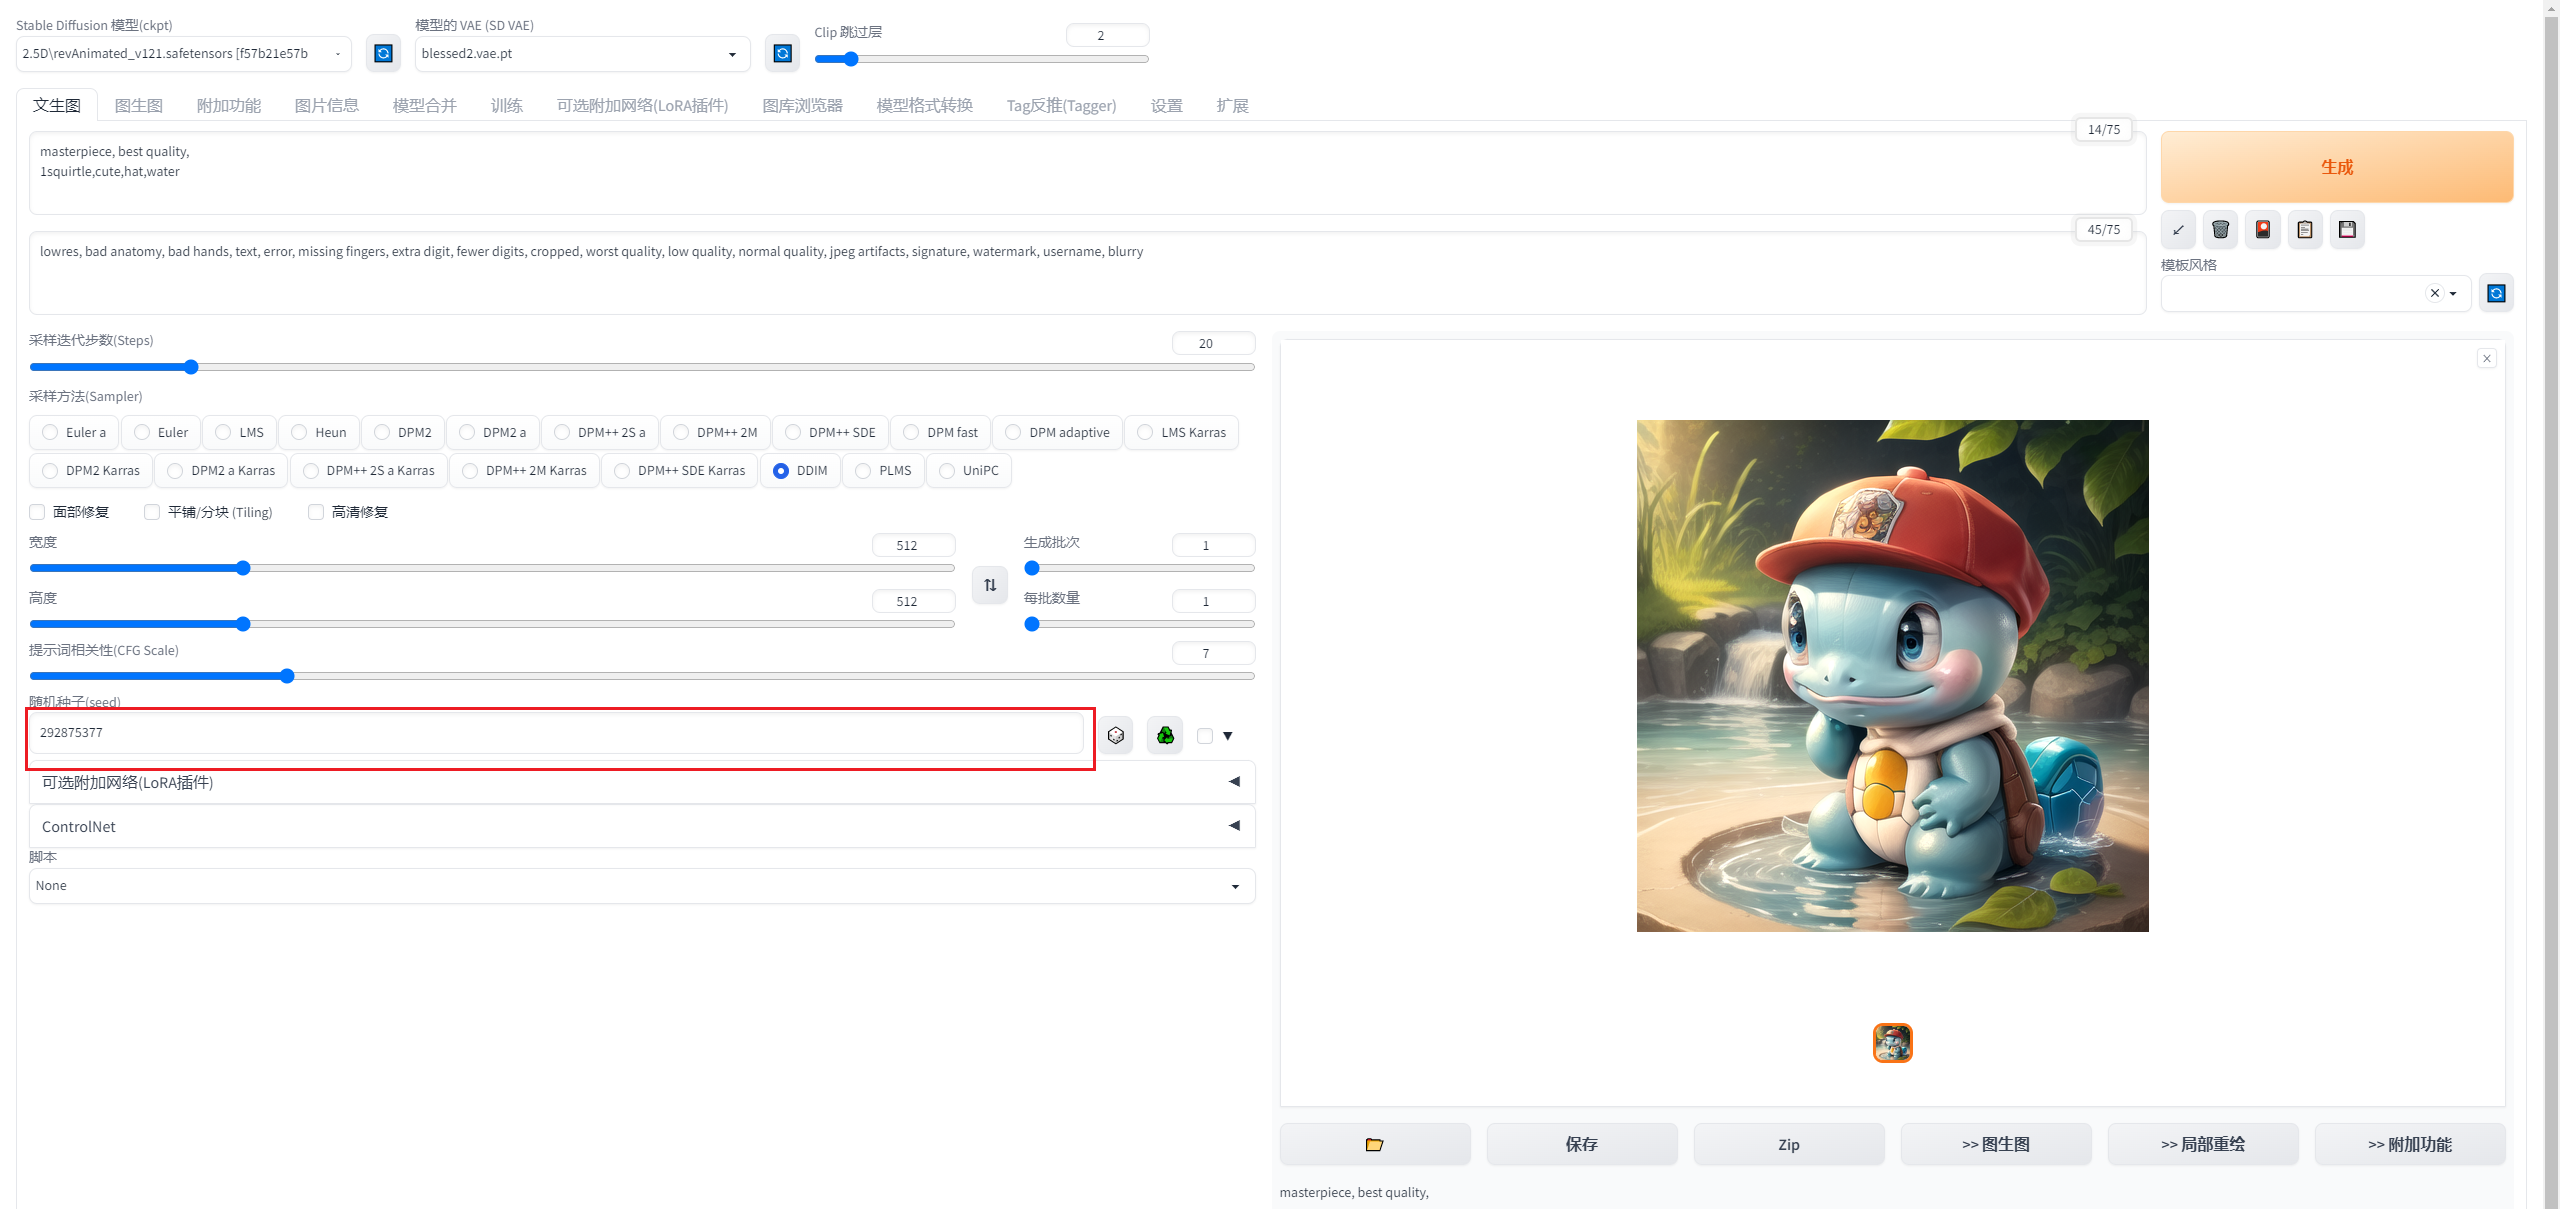2560x1209 pixels.
Task: Enable the Tiling checkbox
Action: pyautogui.click(x=152, y=512)
